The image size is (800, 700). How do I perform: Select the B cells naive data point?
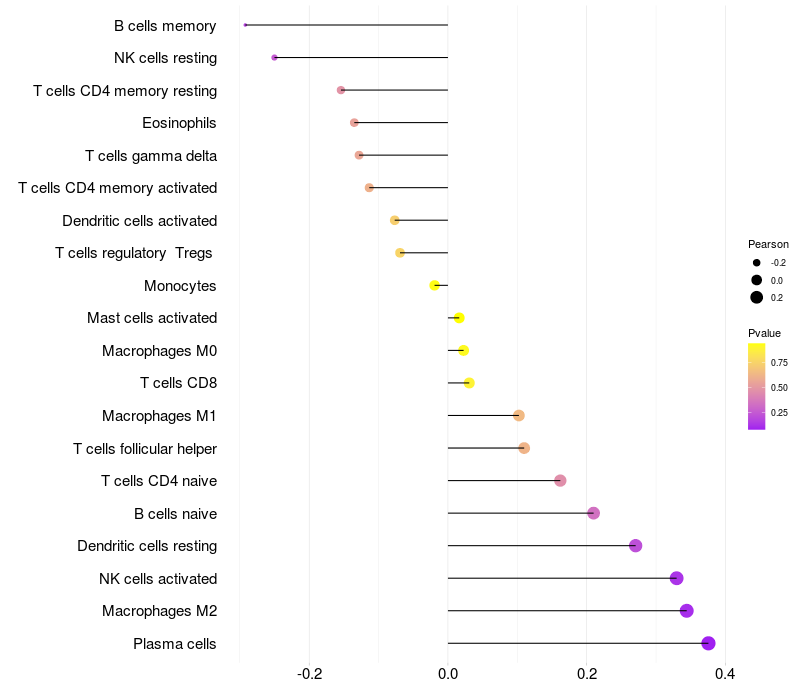[593, 513]
